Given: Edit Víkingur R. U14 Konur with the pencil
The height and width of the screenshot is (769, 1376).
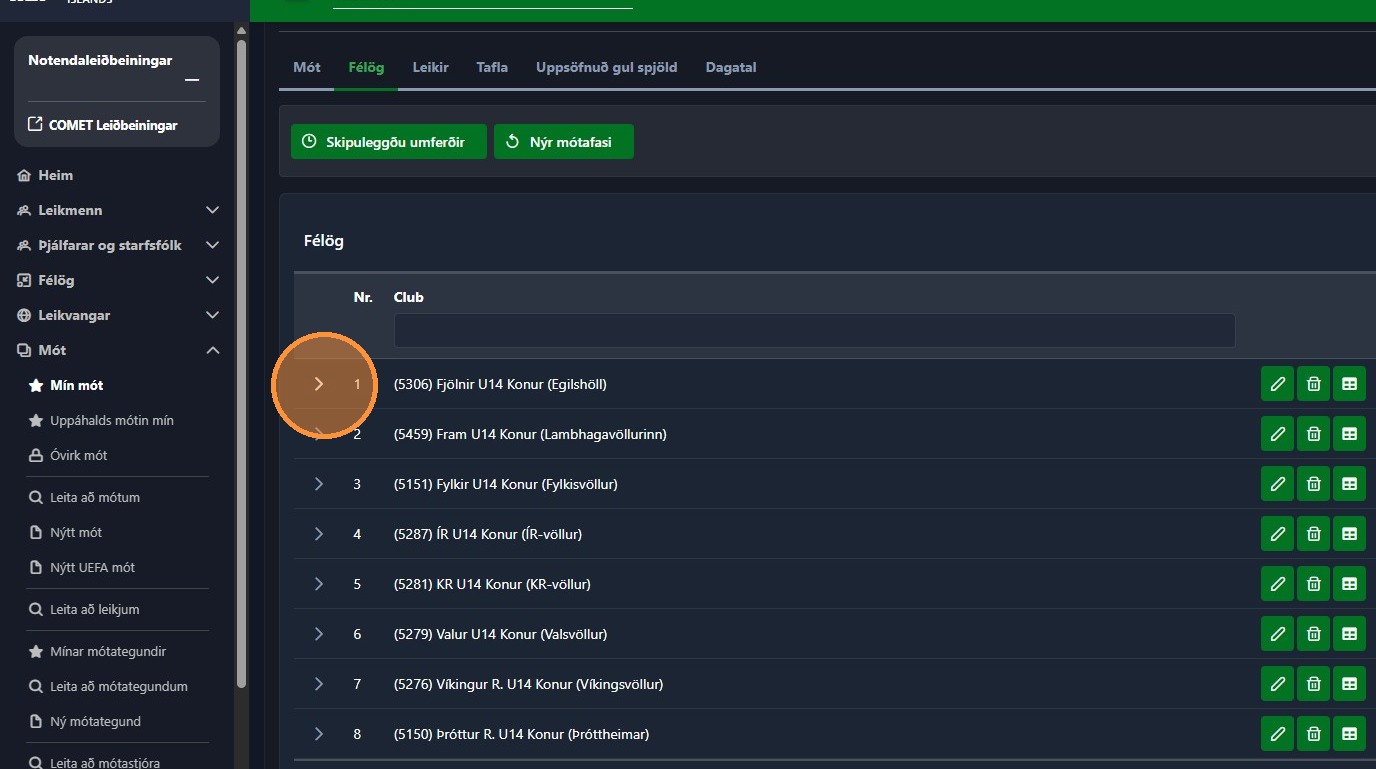Looking at the screenshot, I should [1277, 684].
